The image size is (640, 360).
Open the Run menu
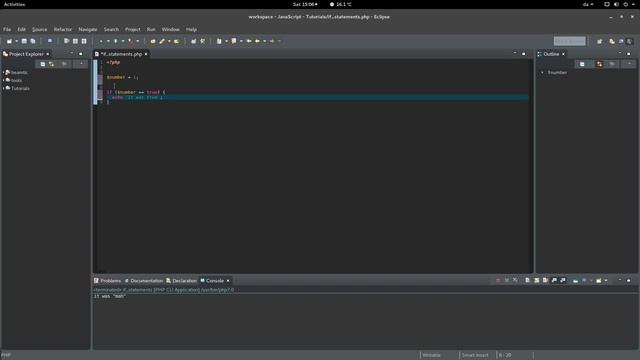[151, 29]
